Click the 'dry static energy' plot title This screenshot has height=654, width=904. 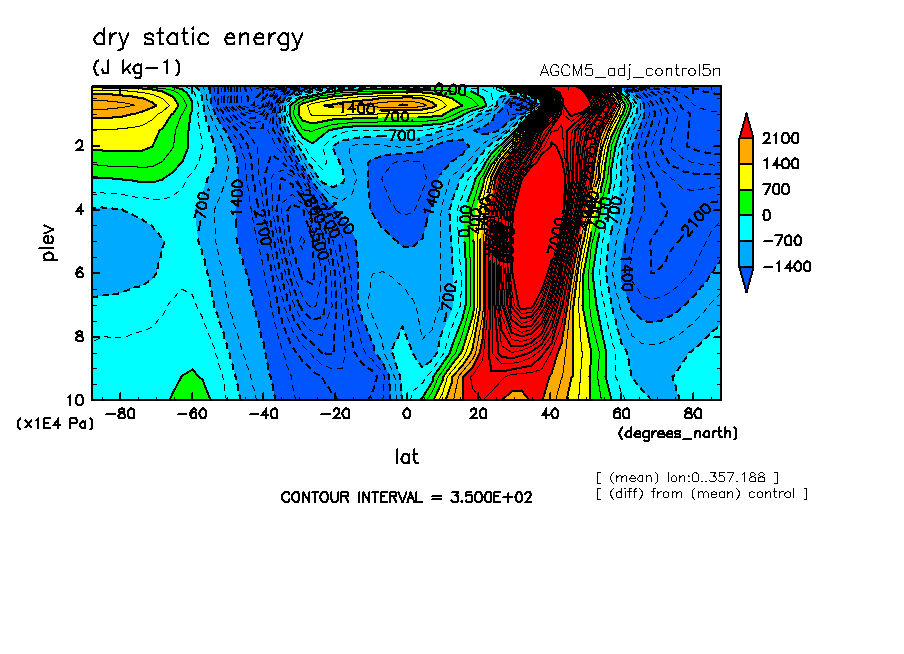tap(198, 39)
